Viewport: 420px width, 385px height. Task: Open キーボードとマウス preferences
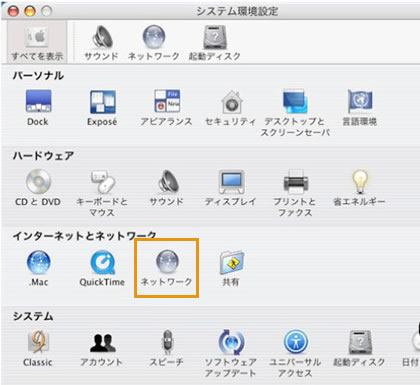pyautogui.click(x=102, y=193)
